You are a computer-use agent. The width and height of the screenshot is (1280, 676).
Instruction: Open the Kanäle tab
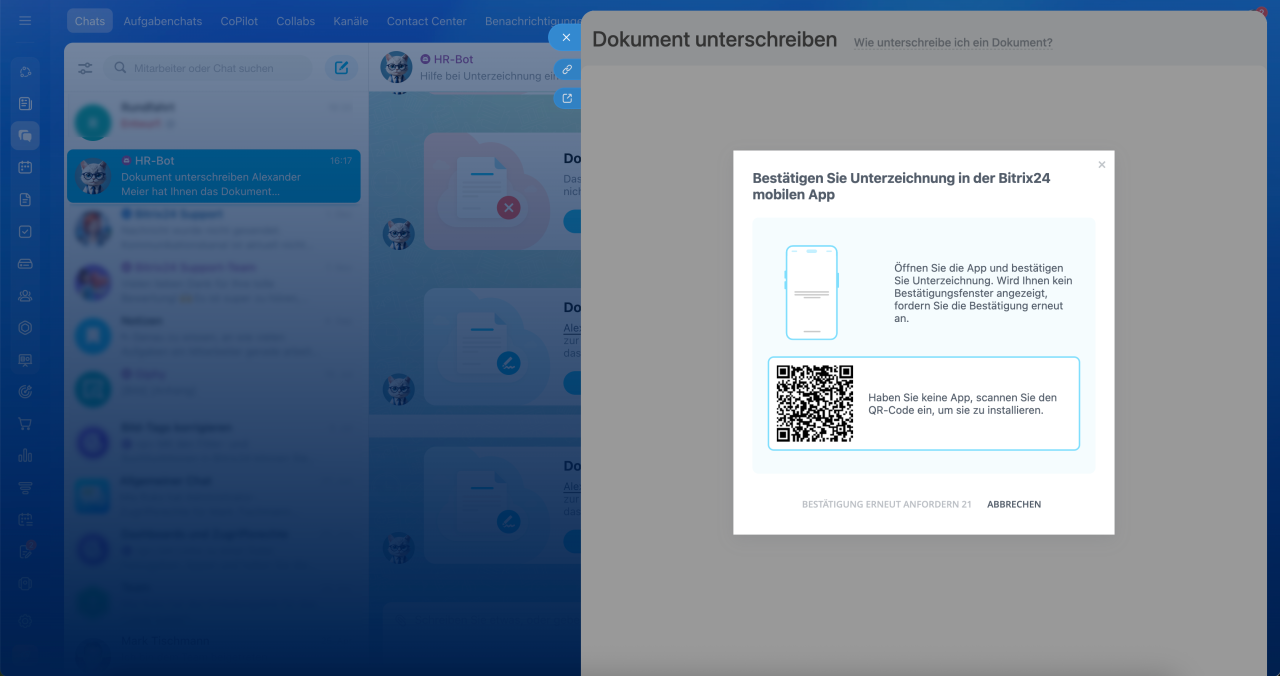coord(351,21)
